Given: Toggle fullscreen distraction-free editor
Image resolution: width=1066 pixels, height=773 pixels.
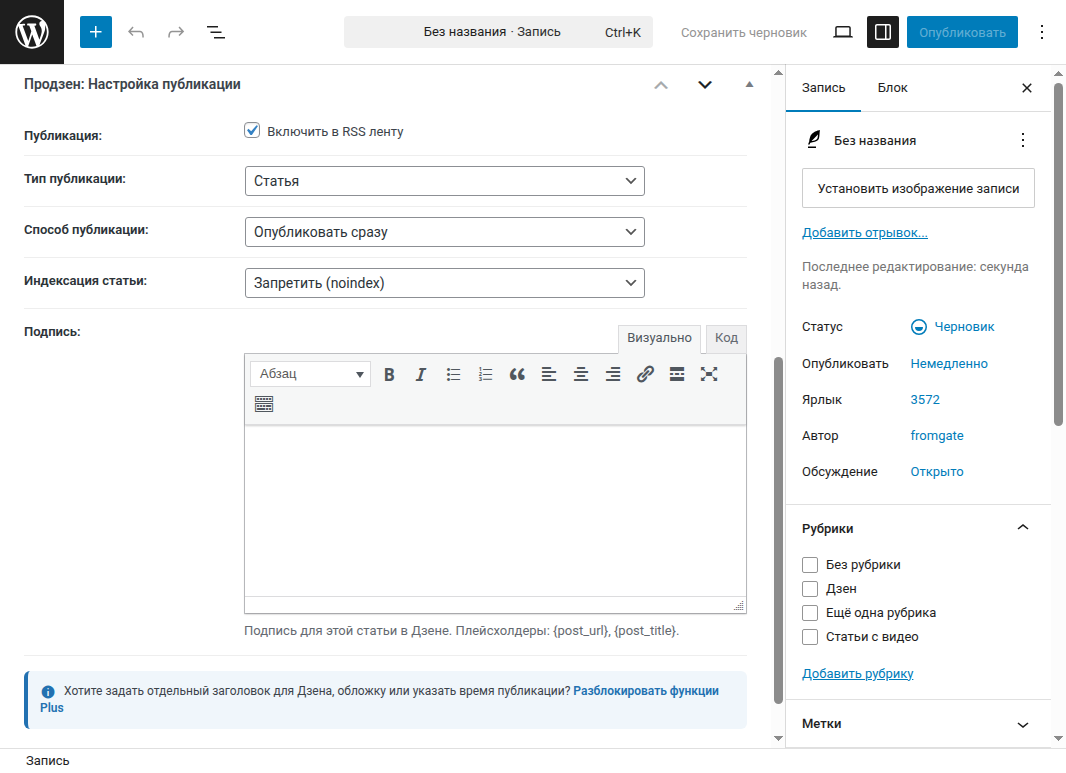Looking at the screenshot, I should (709, 375).
